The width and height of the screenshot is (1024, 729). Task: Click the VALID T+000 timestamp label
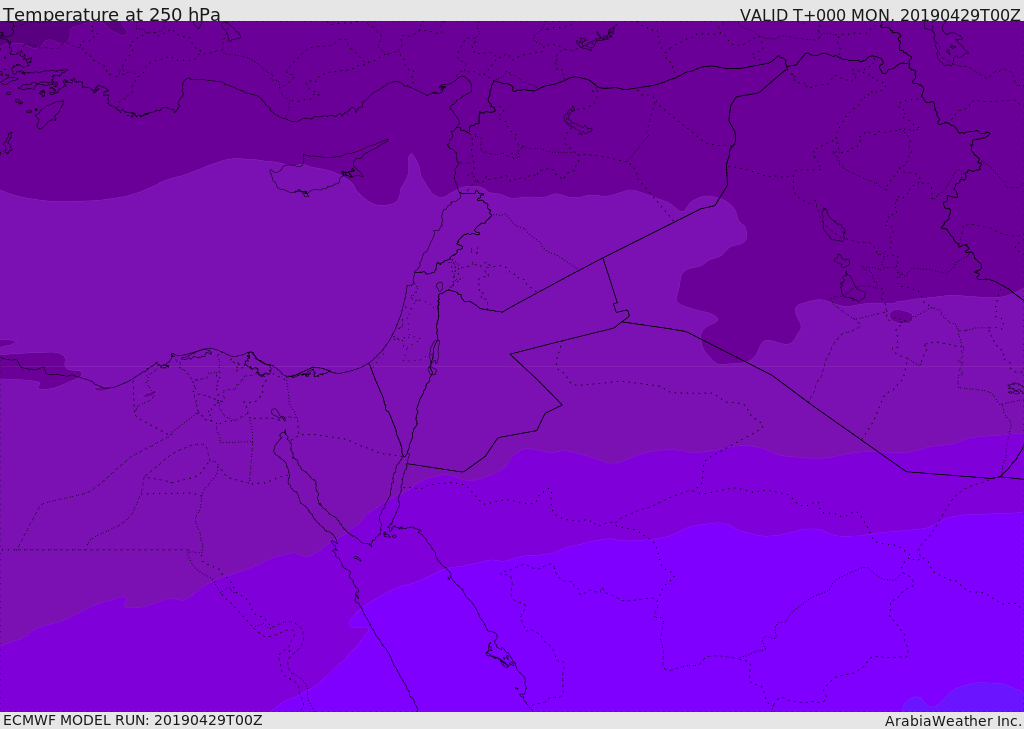click(x=880, y=15)
